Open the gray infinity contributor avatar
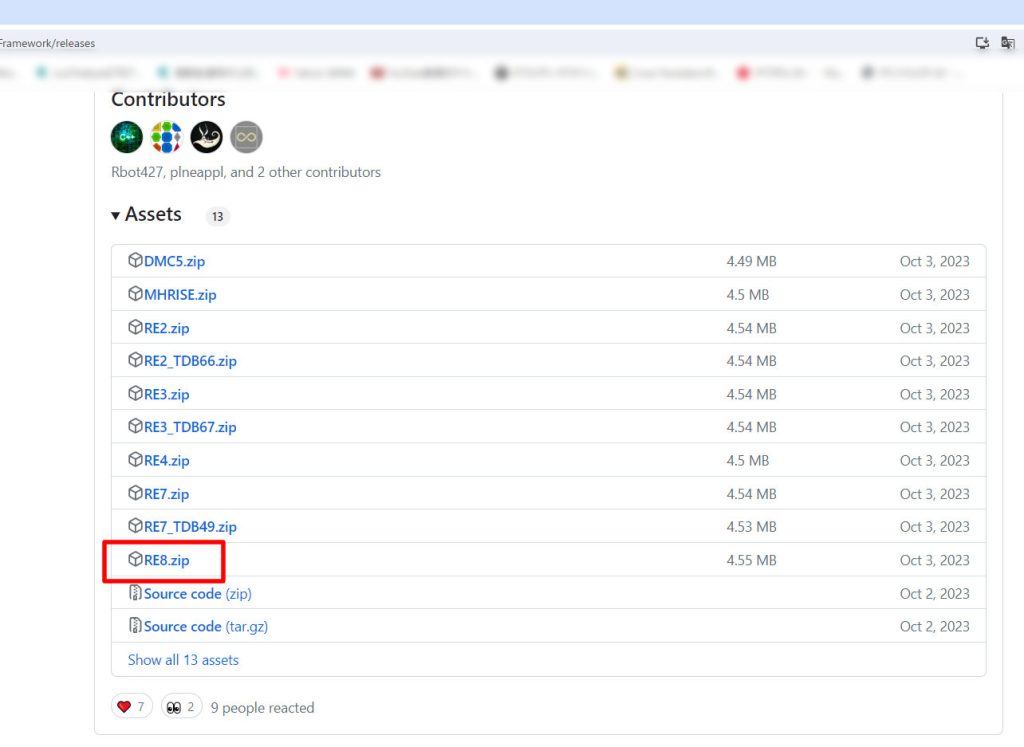Screen dimensions: 1024x747 [246, 137]
